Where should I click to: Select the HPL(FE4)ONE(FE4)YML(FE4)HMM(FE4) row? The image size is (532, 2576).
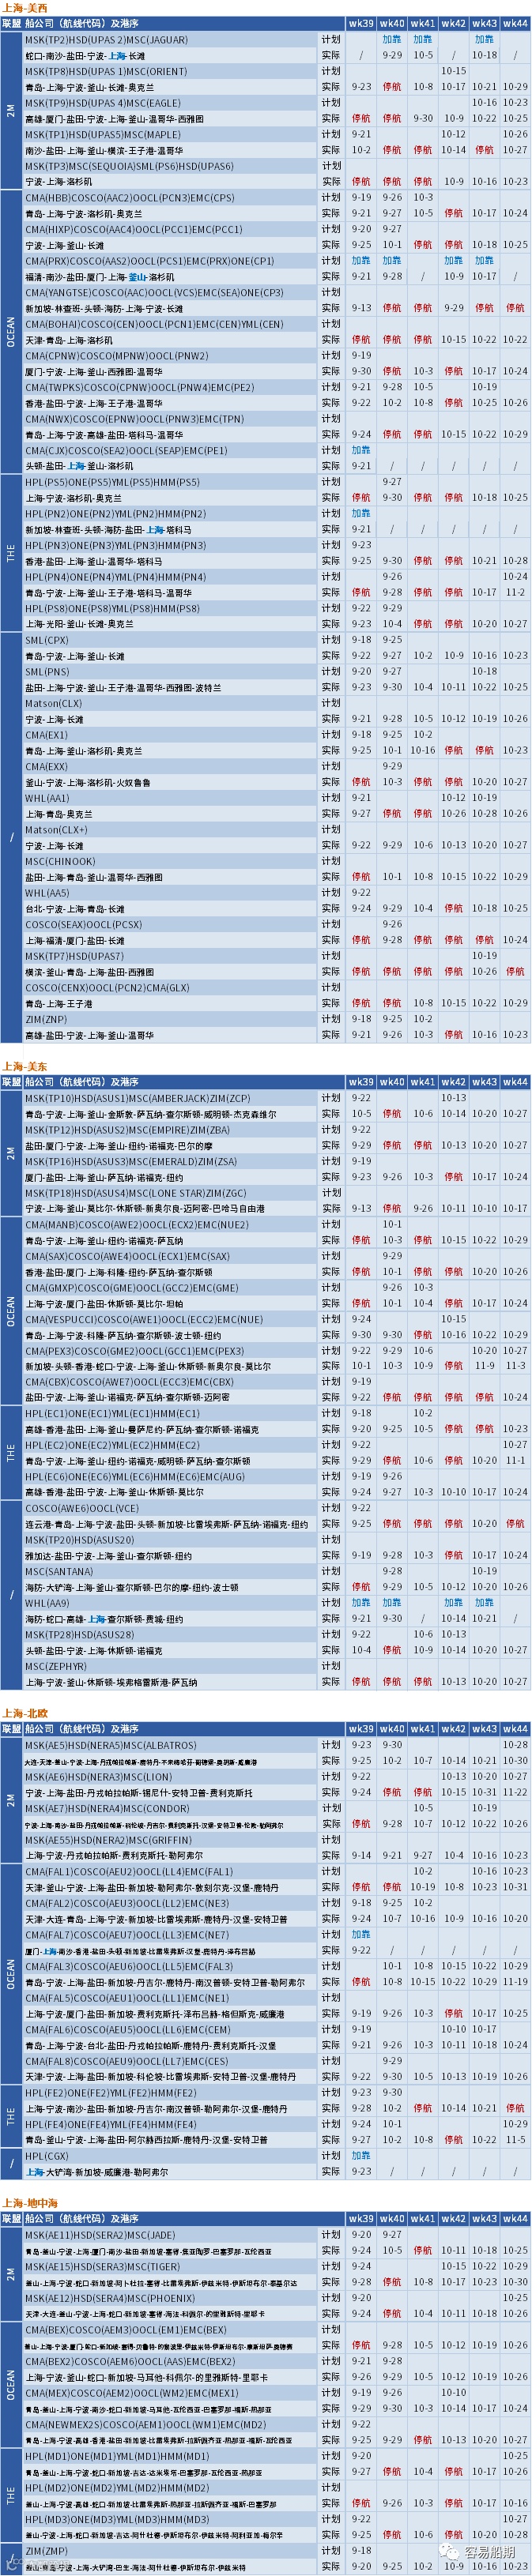[x=170, y=2124]
